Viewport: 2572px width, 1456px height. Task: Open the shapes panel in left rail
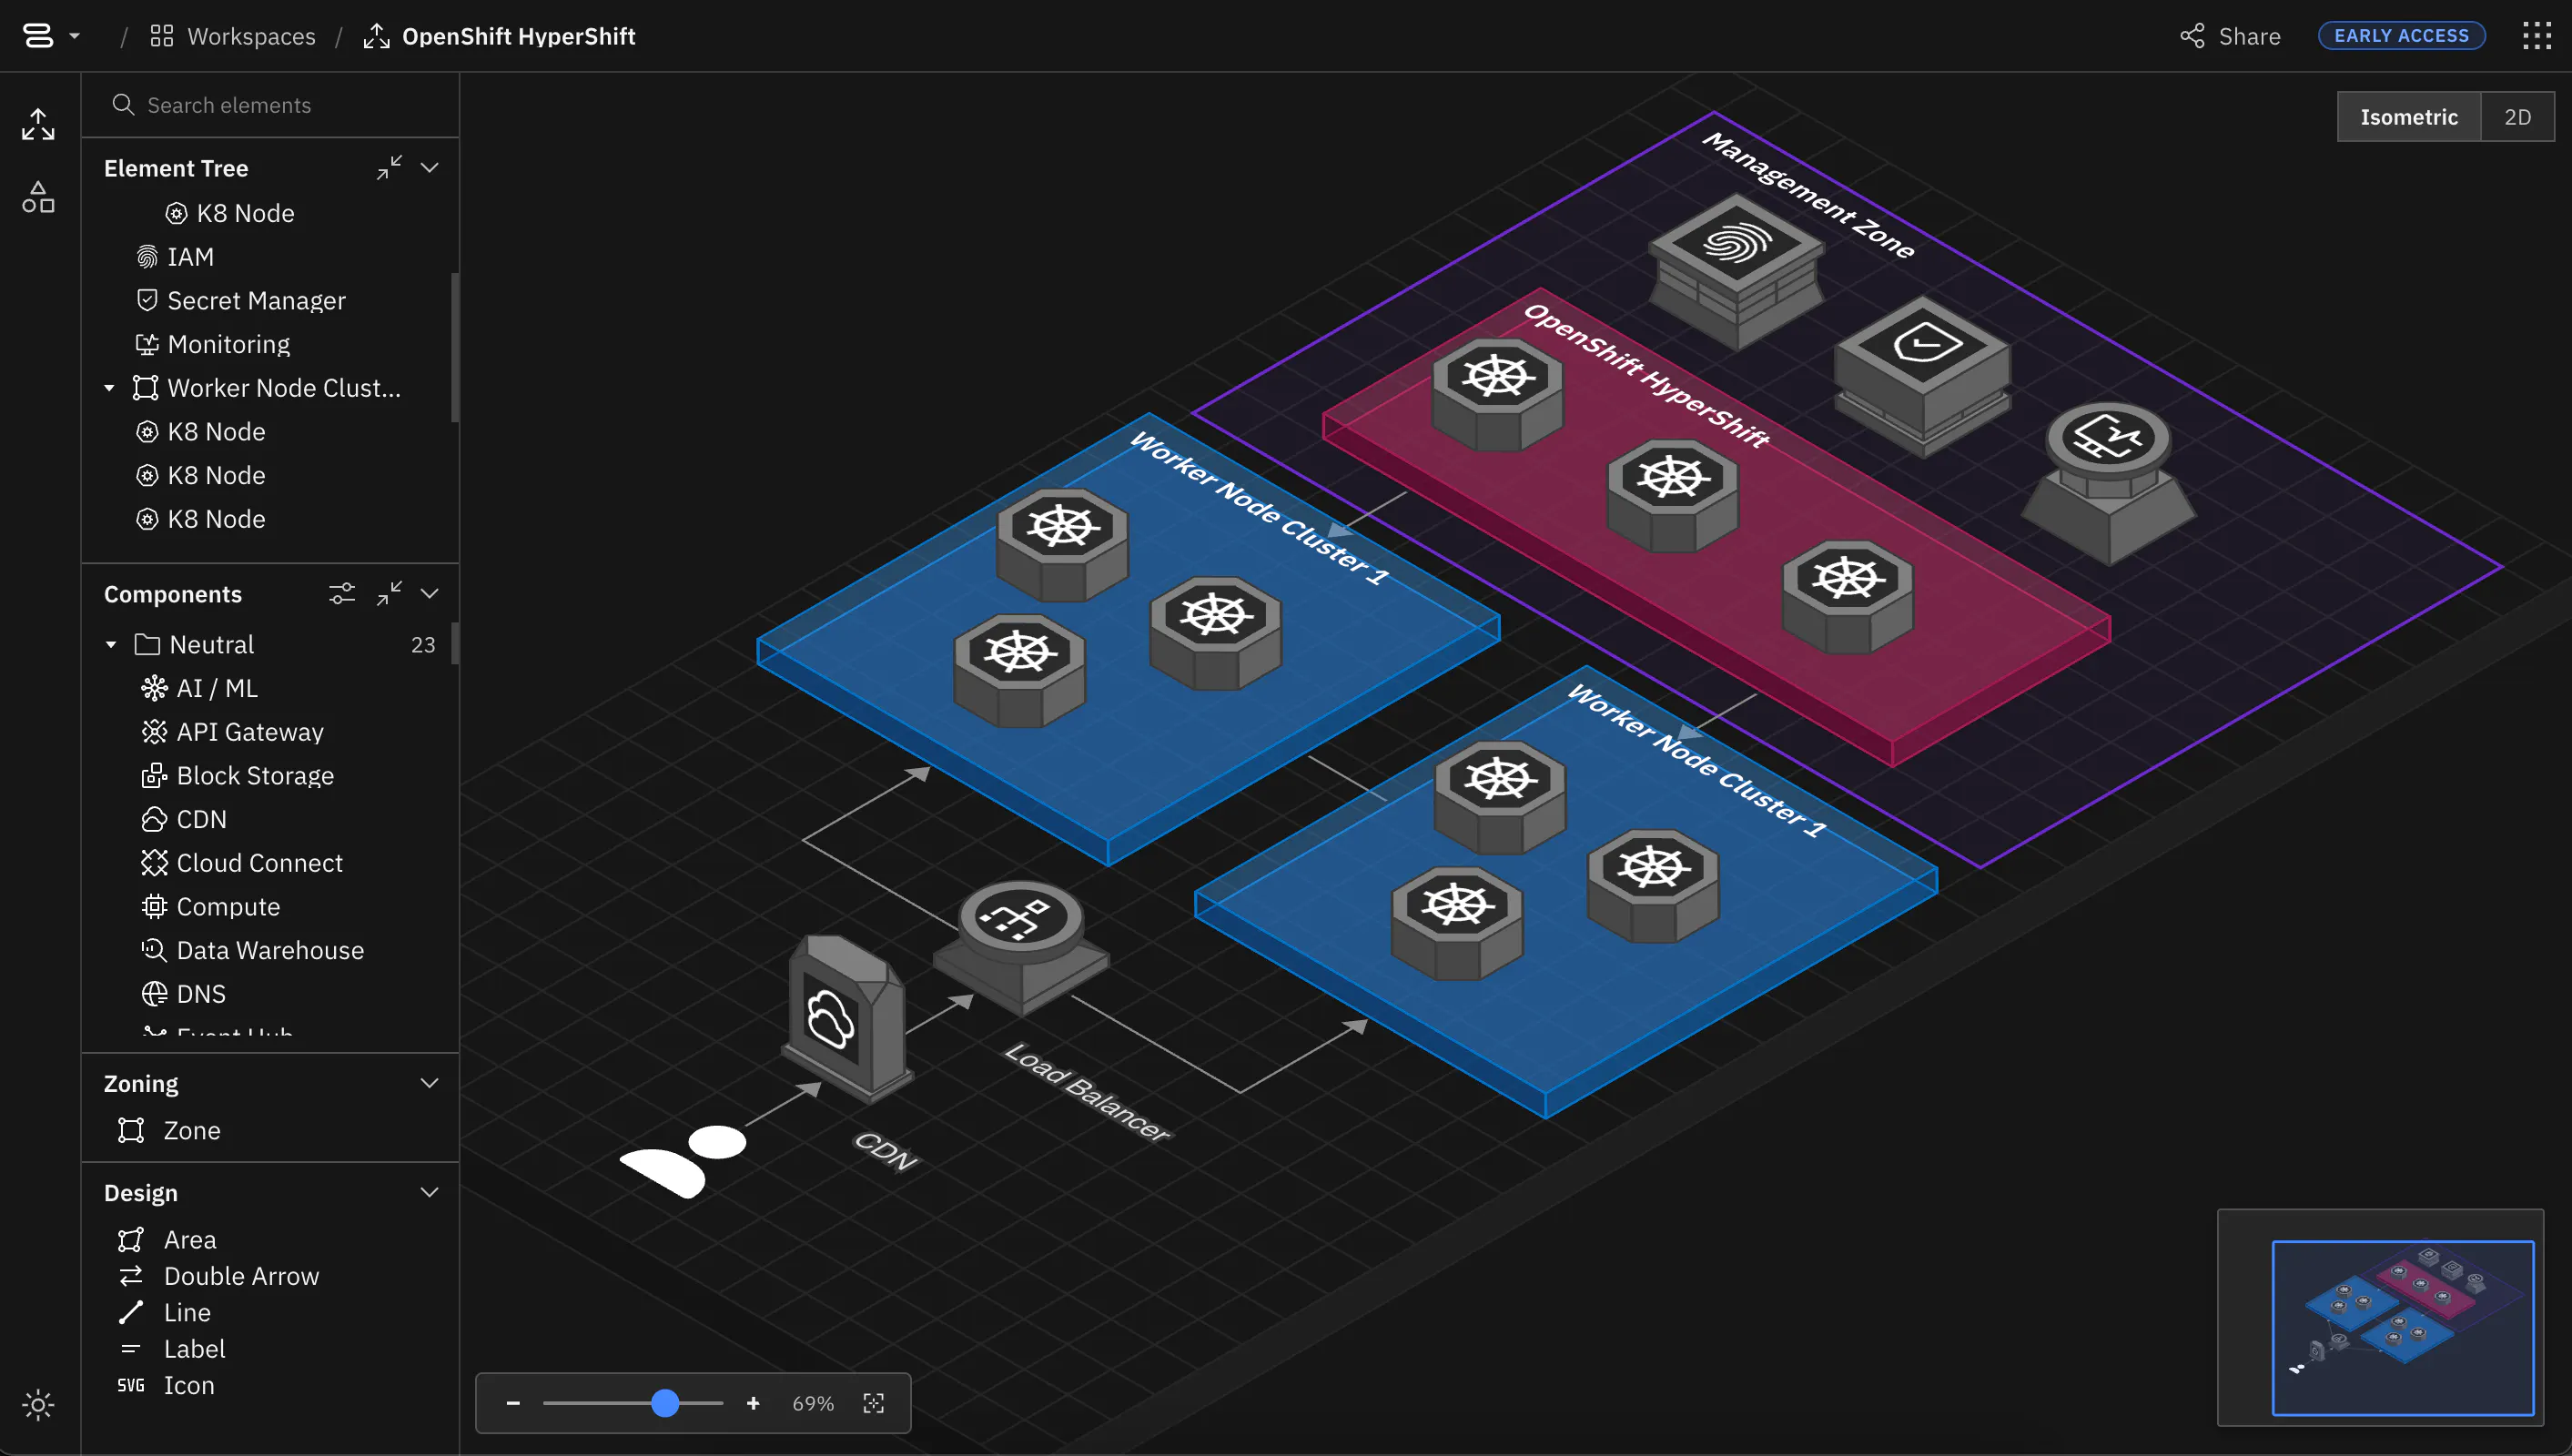coord(38,197)
